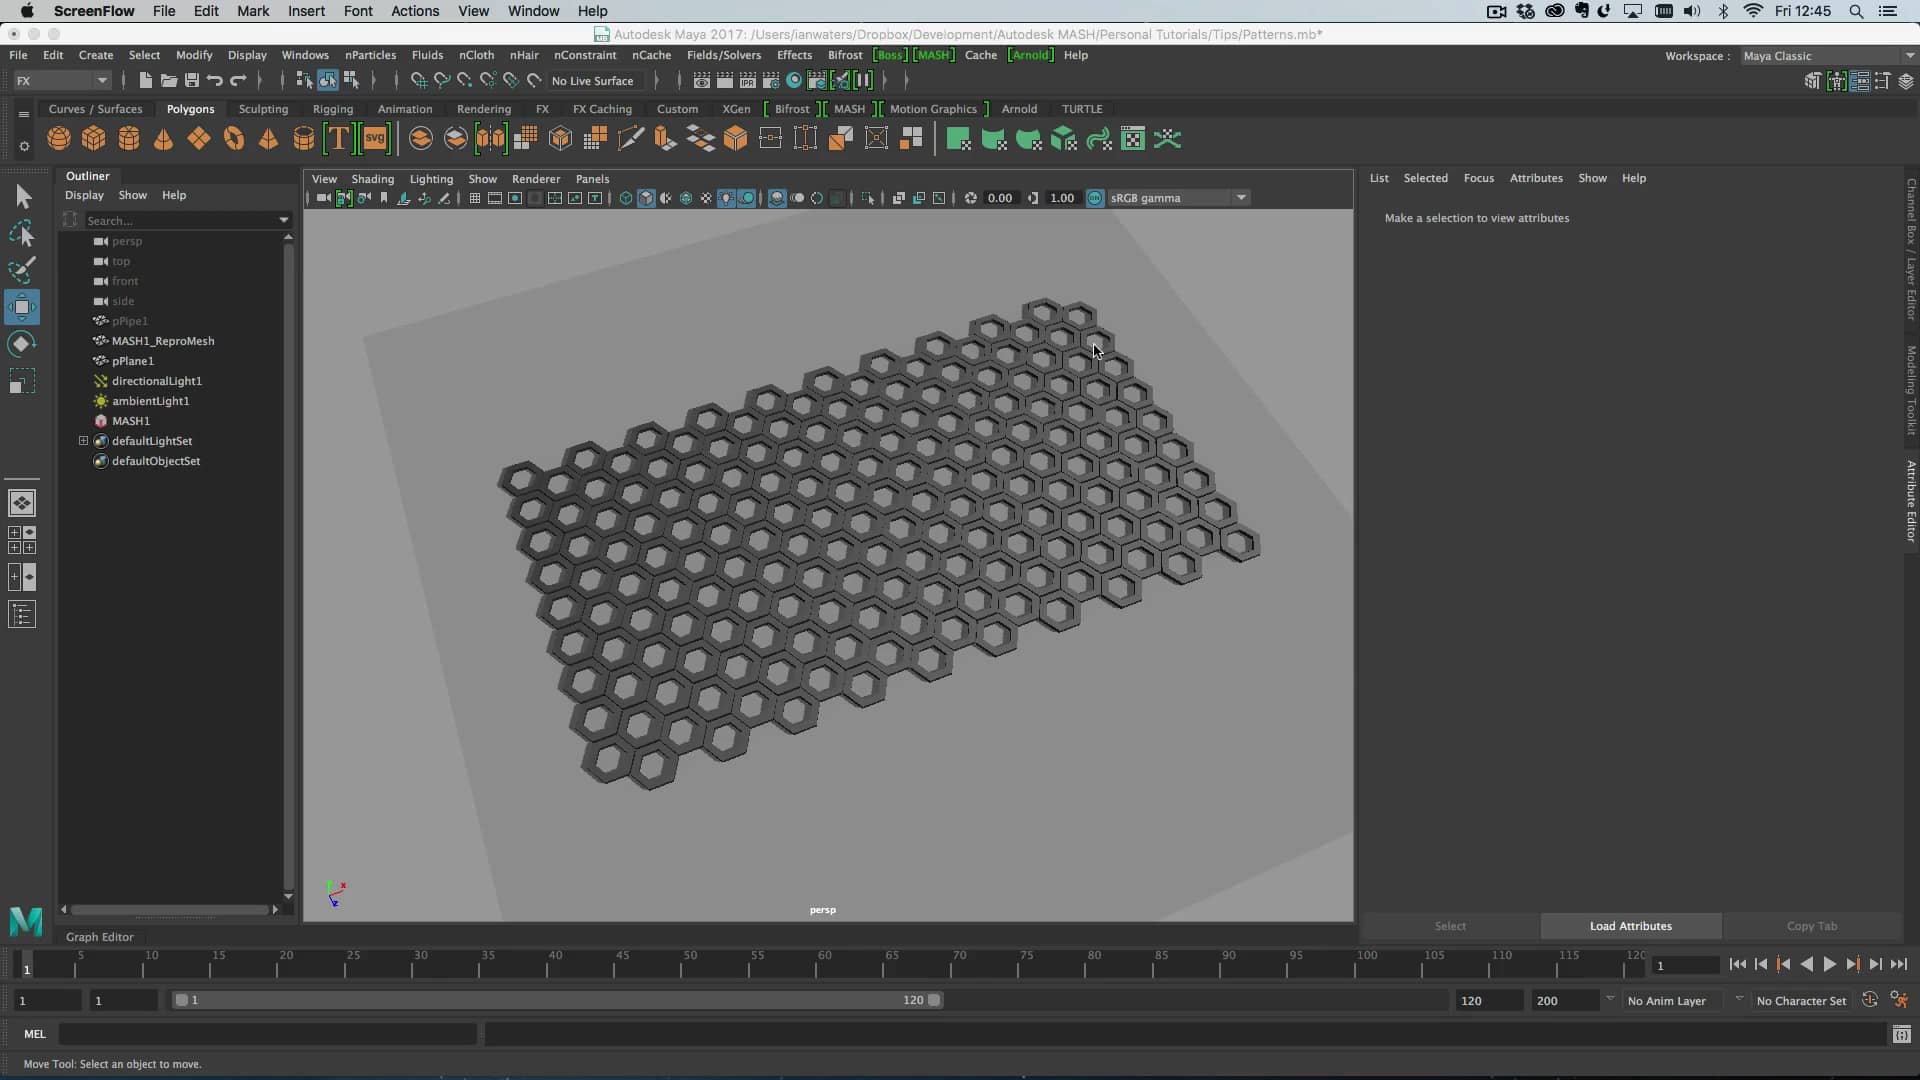Switch to the Rotate tool
Screen dimensions: 1920x1080
pyautogui.click(x=22, y=343)
